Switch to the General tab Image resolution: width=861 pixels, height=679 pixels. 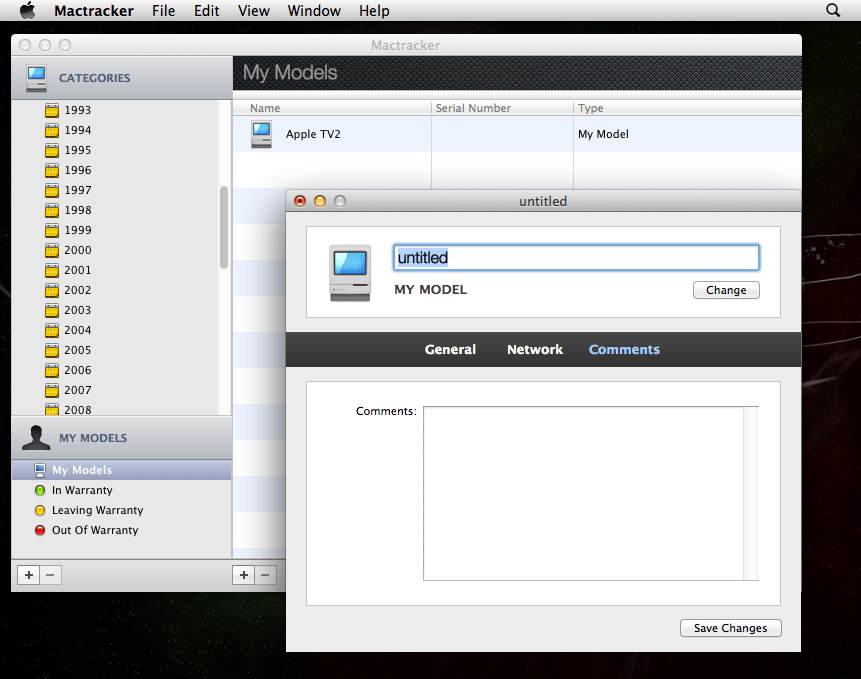tap(450, 350)
